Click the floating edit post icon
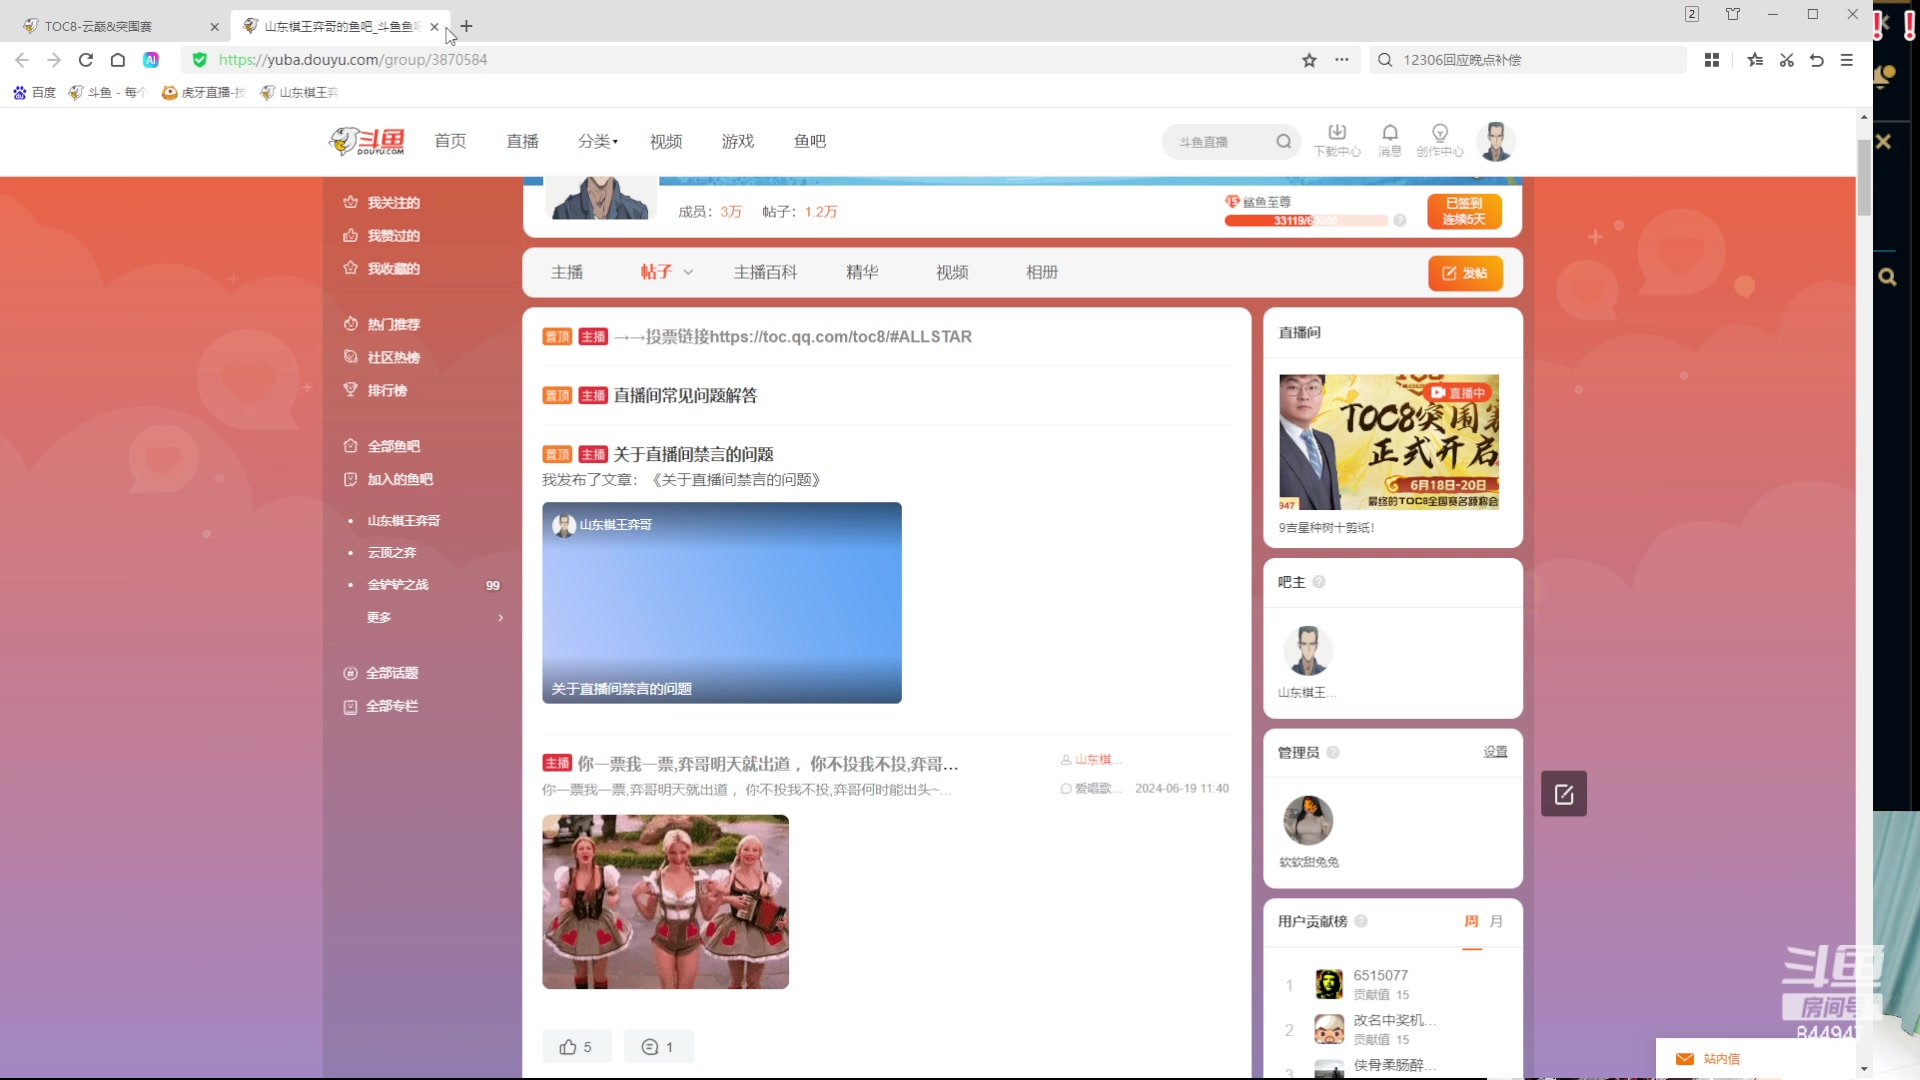Screen dimensions: 1920x1080 click(1563, 794)
